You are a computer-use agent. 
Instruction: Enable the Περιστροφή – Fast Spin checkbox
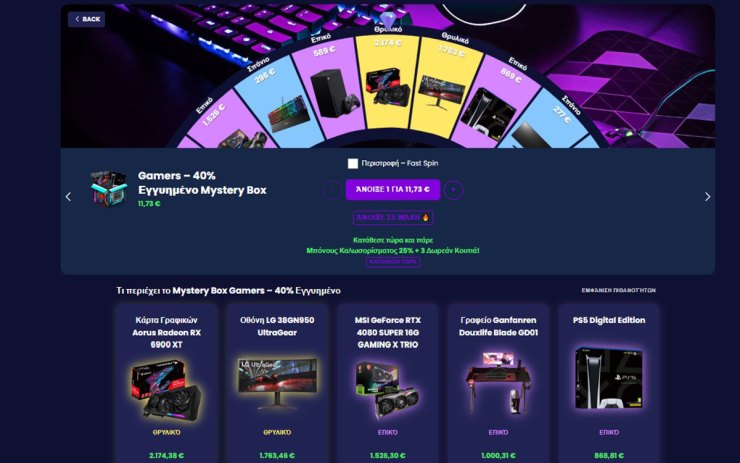coord(353,163)
